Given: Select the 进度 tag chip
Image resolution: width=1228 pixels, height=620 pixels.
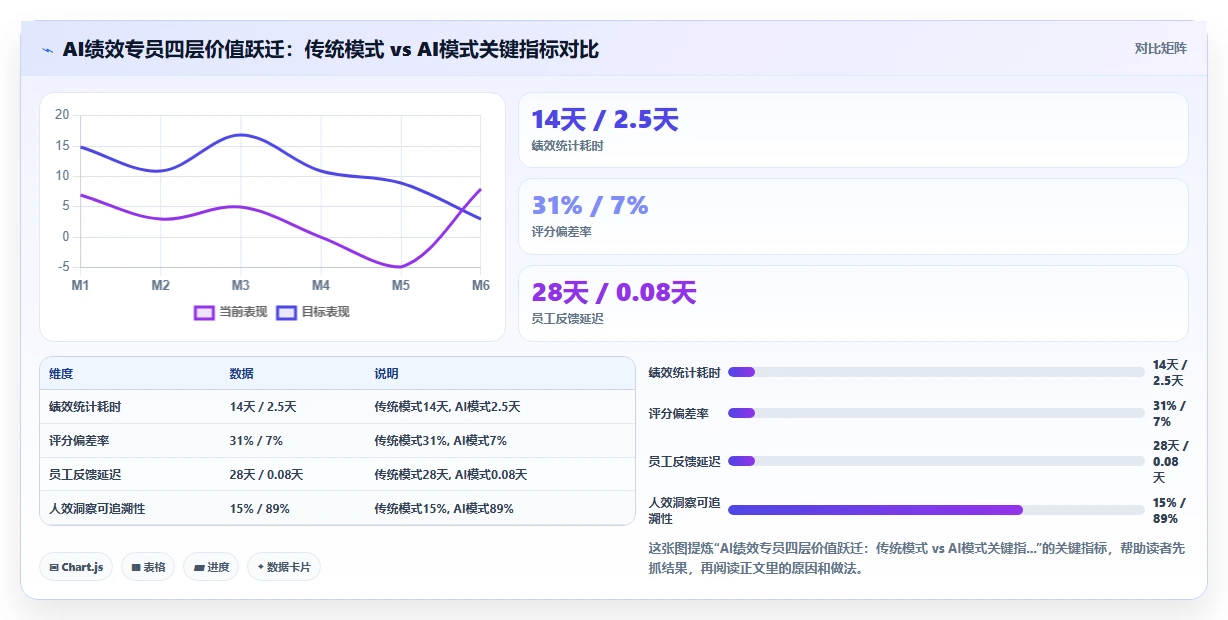Looking at the screenshot, I should pyautogui.click(x=211, y=567).
